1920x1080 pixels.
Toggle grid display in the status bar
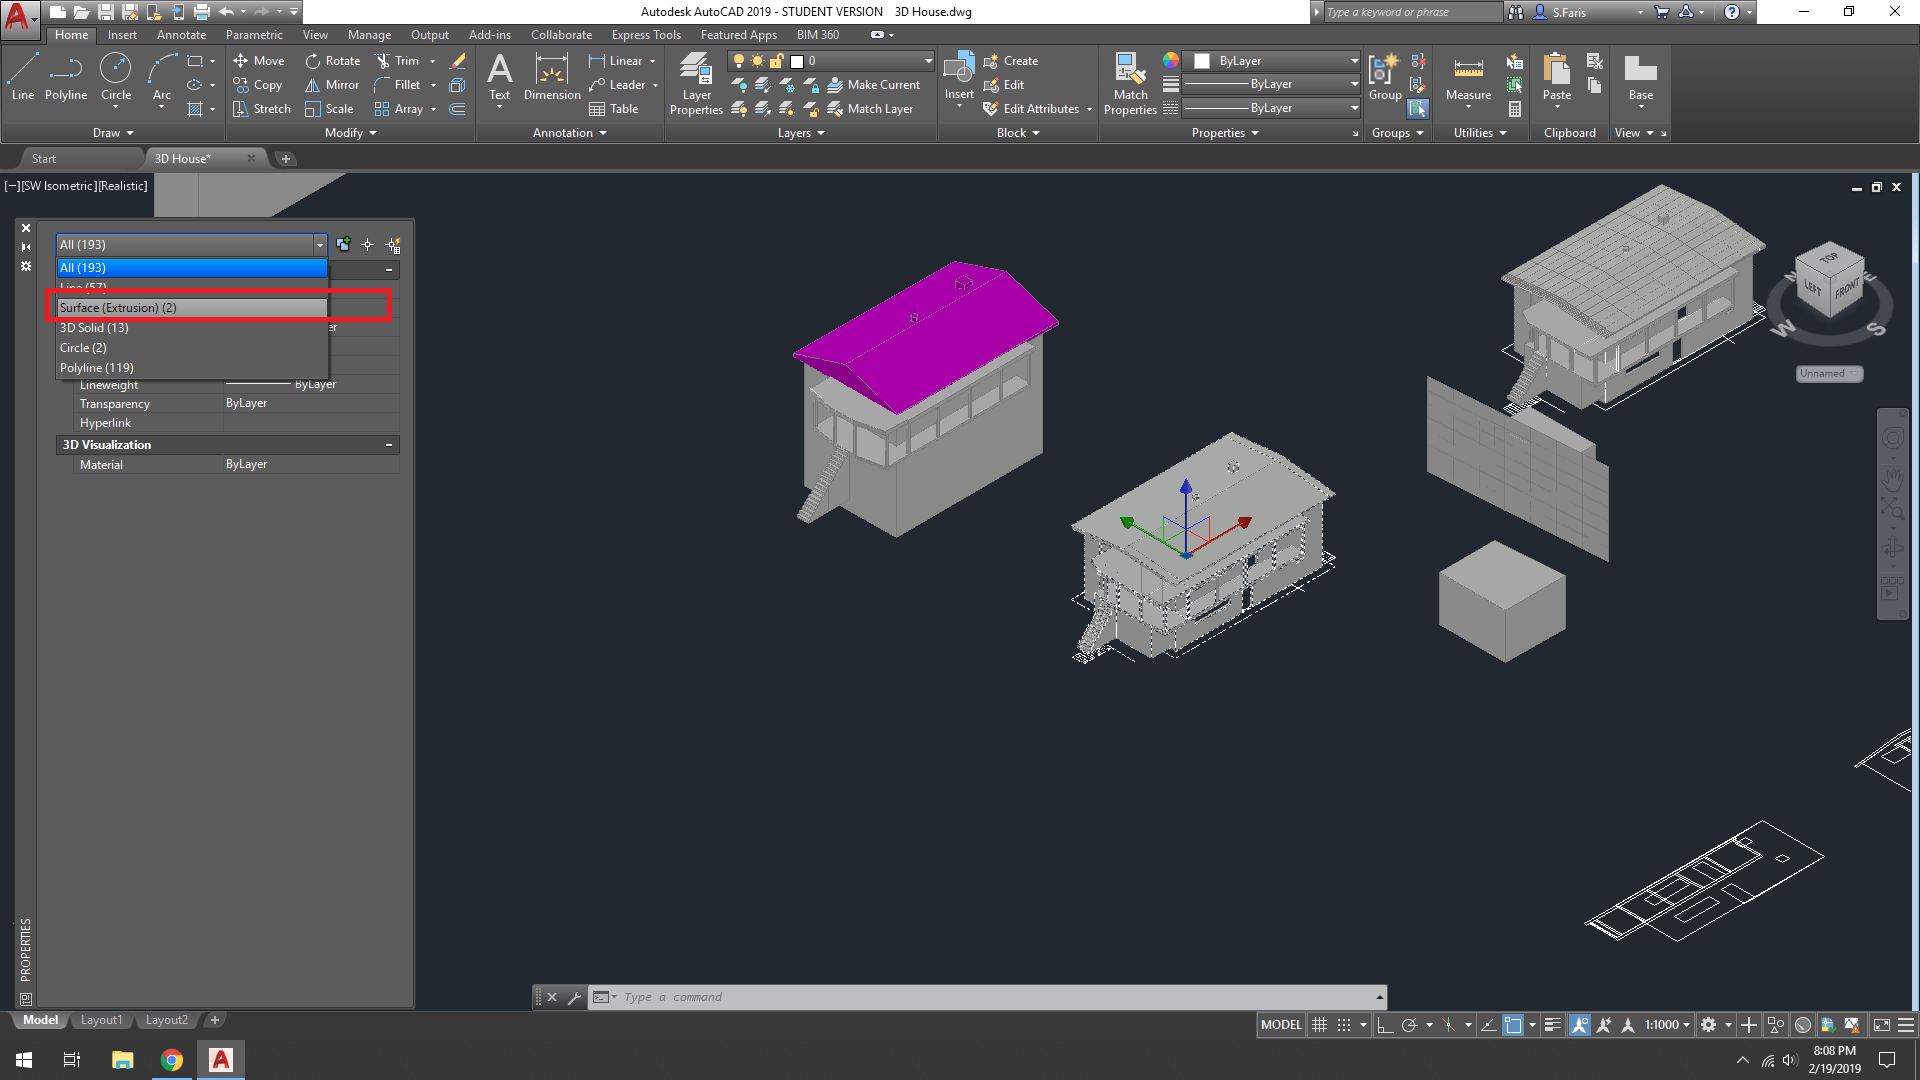tap(1320, 1024)
